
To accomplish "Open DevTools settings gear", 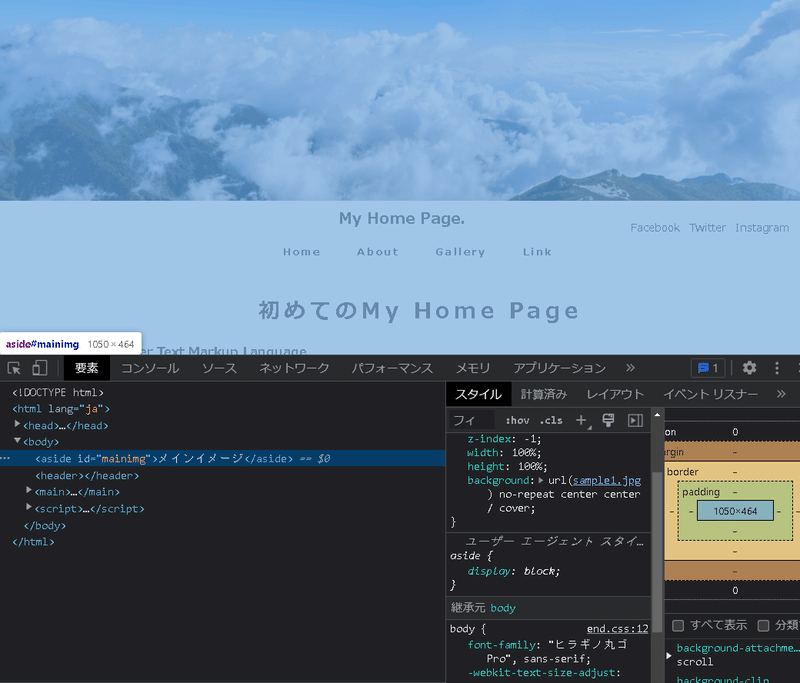I will 749,368.
